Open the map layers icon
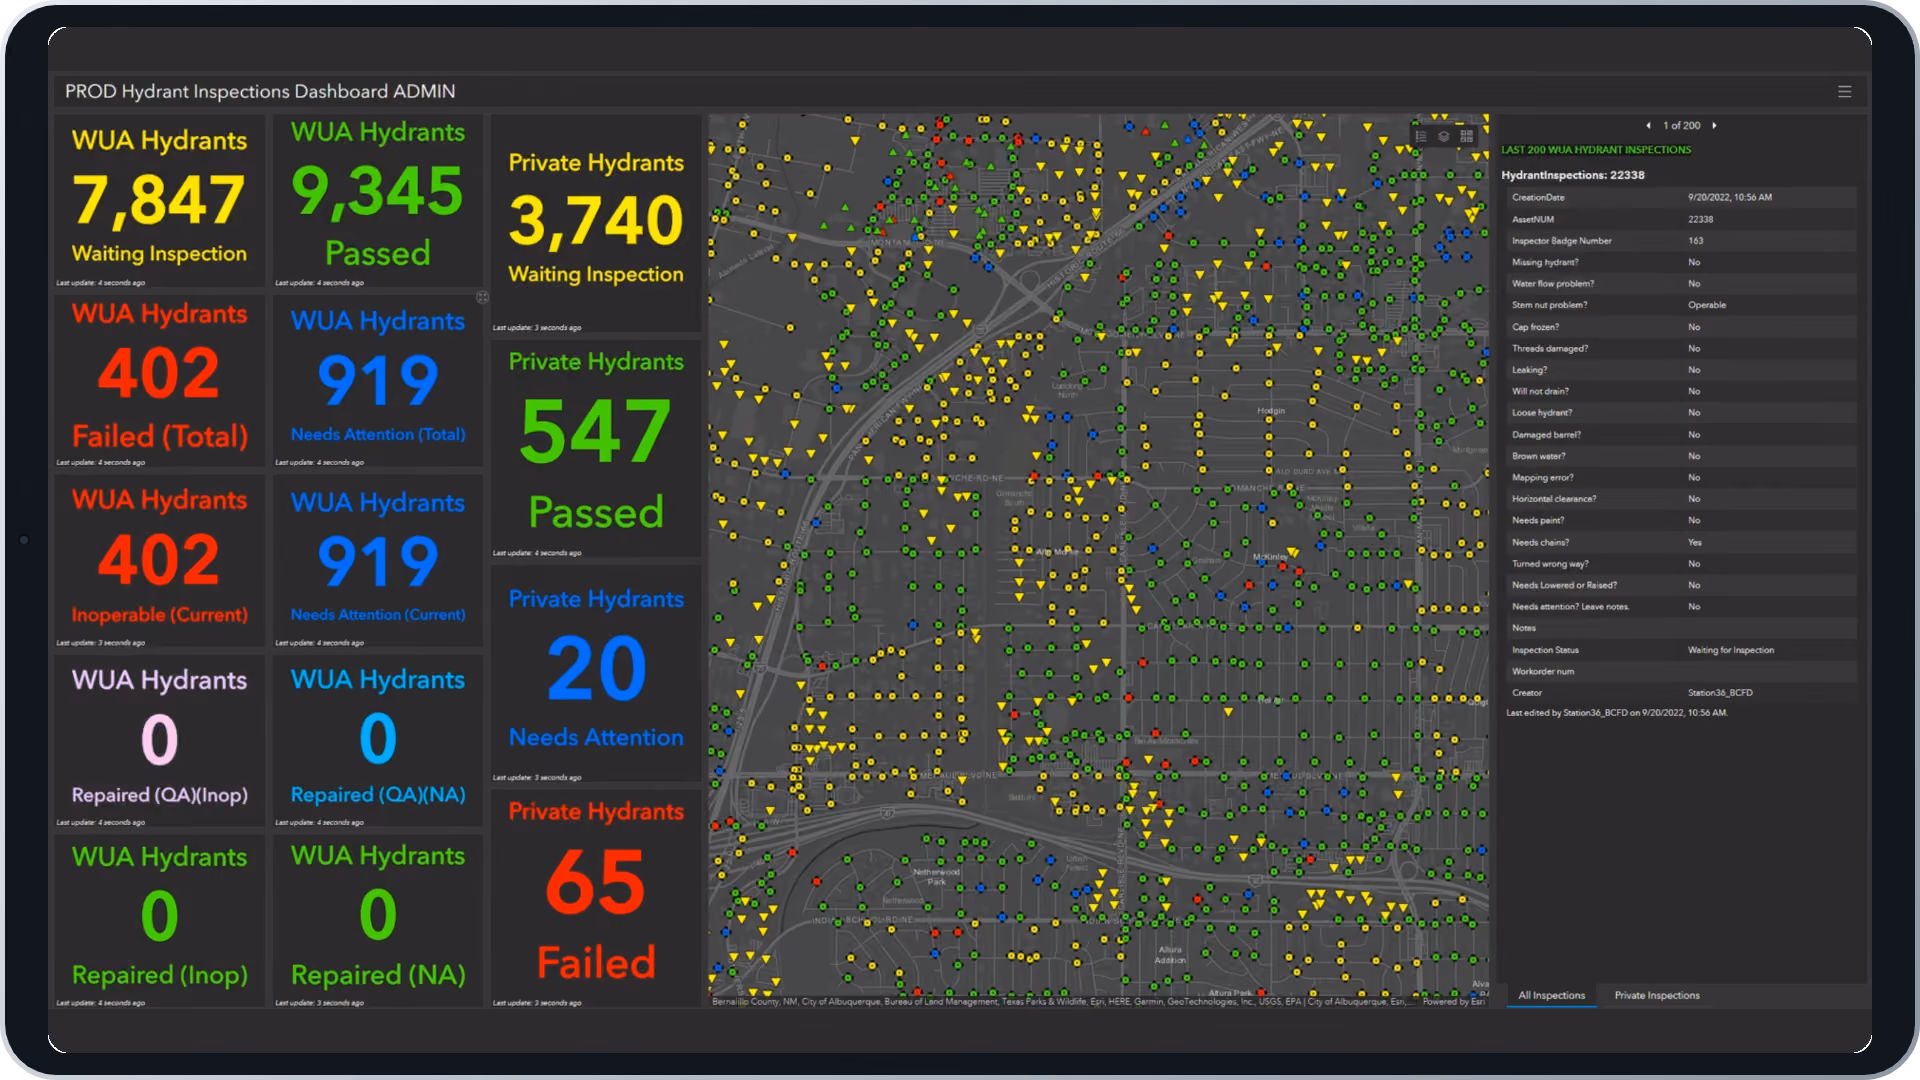Screen dimensions: 1920x1080 pyautogui.click(x=1444, y=136)
